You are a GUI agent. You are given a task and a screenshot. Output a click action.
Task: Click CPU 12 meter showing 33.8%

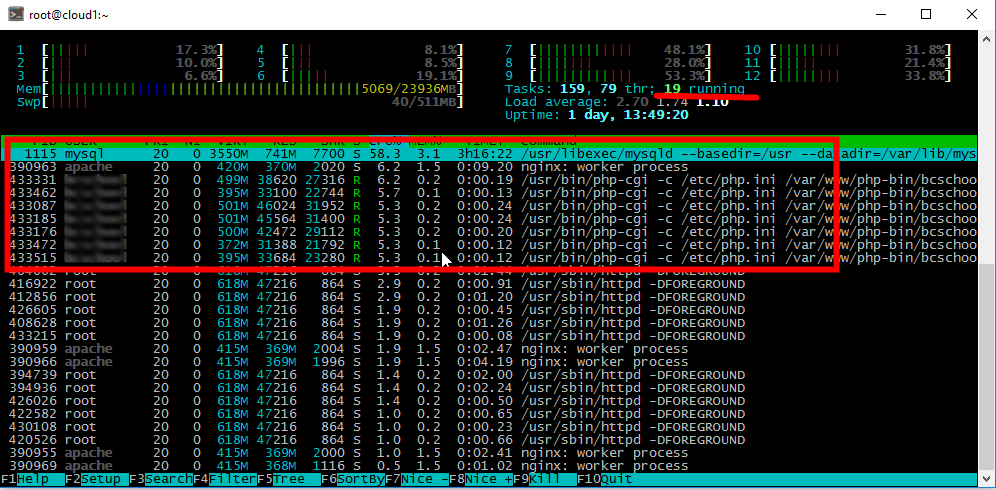[x=848, y=76]
